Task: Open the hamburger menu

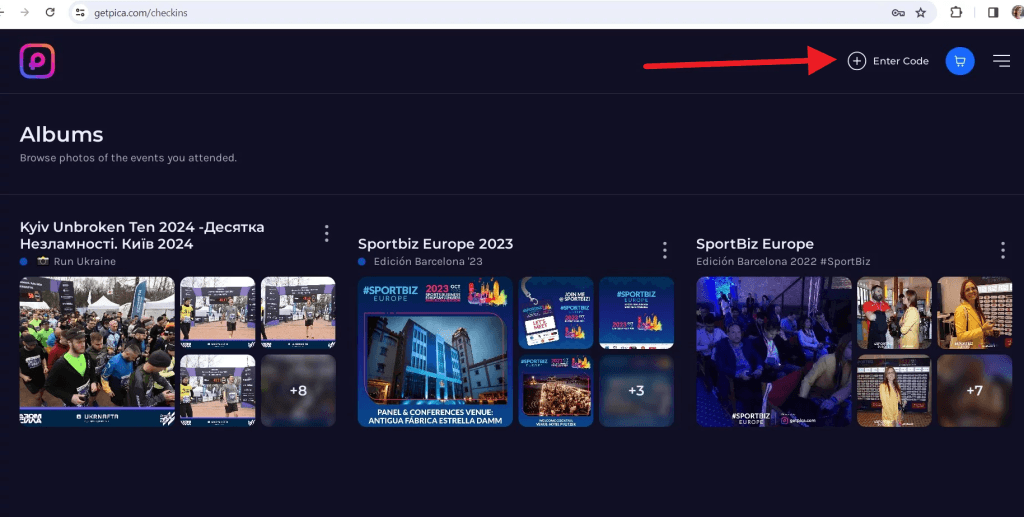Action: [x=1001, y=61]
